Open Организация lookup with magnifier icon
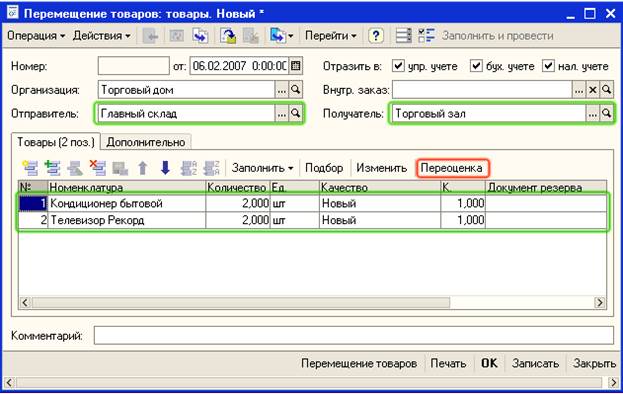This screenshot has width=623, height=394. tap(295, 90)
